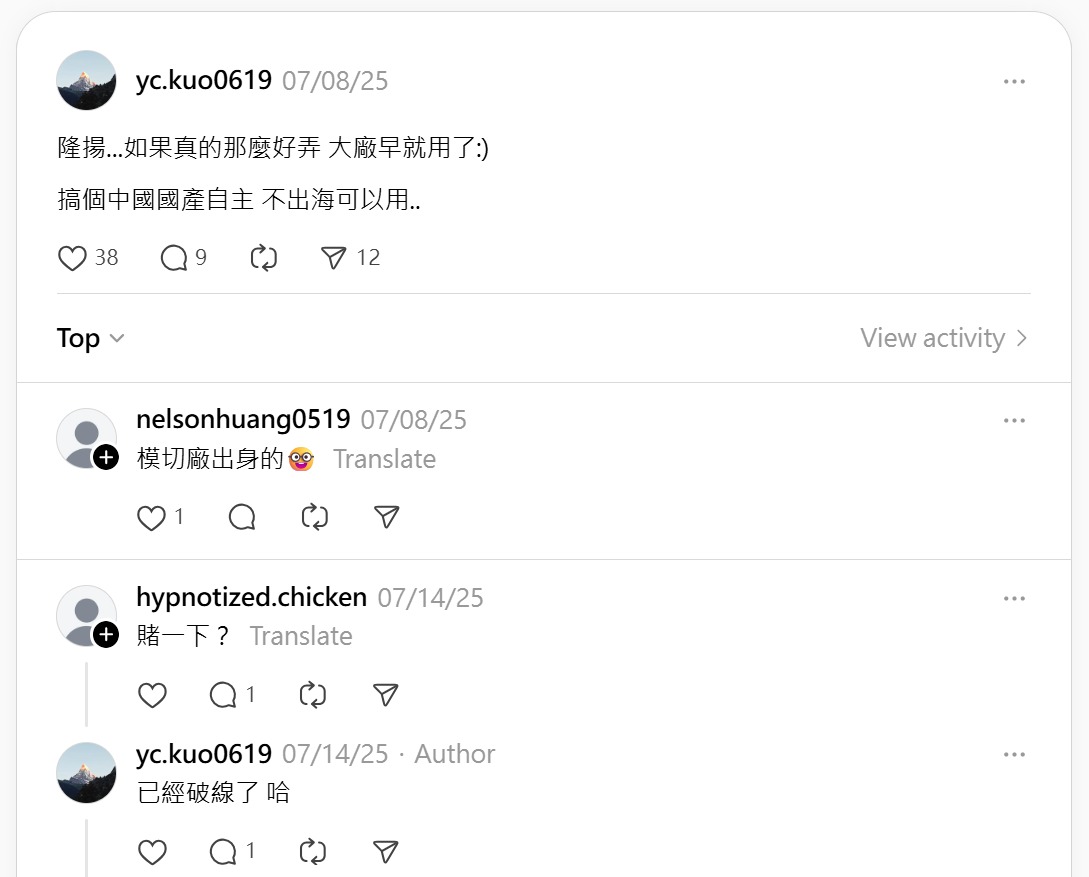Translate nelsonhuang0519's comment
Screen dimensions: 1089x877
coord(384,459)
